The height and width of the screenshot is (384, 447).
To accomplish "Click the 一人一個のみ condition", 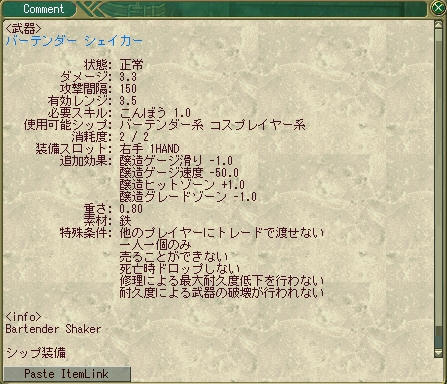I will click(155, 245).
